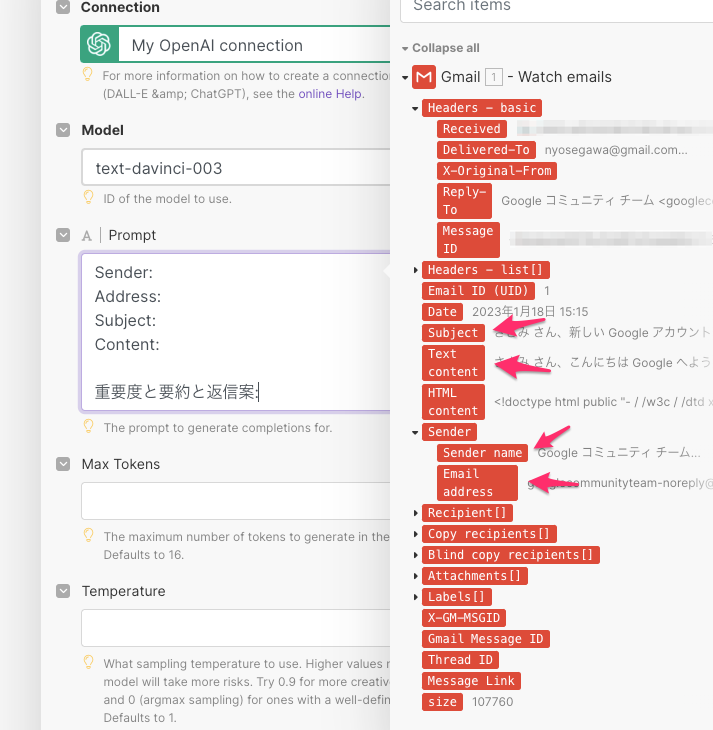Insert the Gmail Message ID pill
The height and width of the screenshot is (730, 713).
(x=486, y=639)
